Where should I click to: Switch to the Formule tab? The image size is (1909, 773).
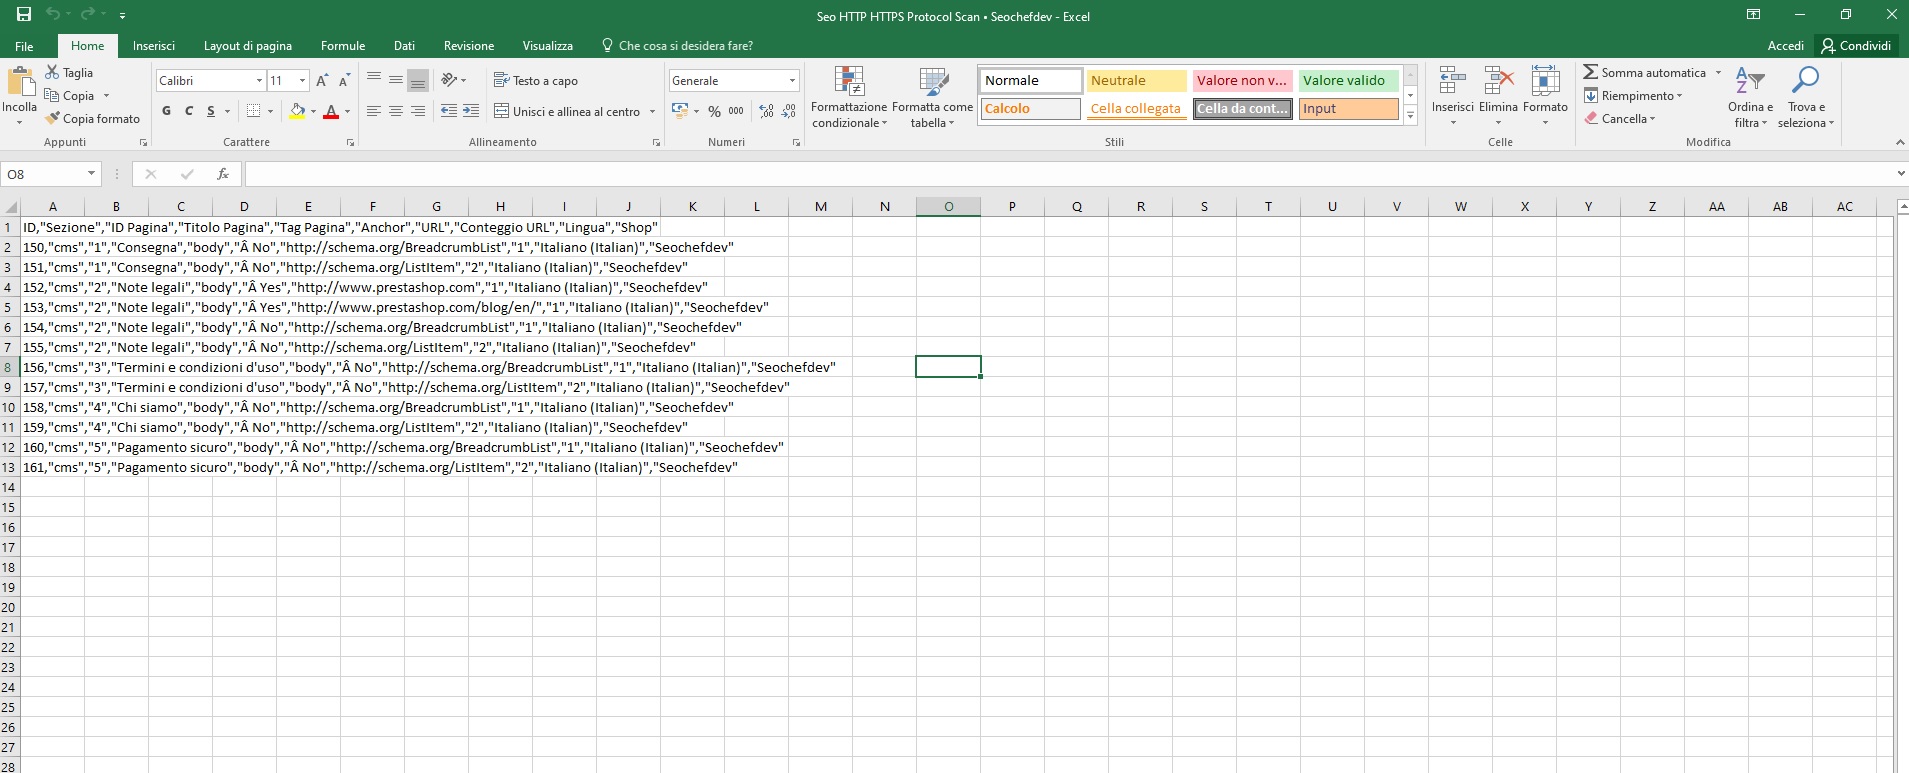[343, 46]
